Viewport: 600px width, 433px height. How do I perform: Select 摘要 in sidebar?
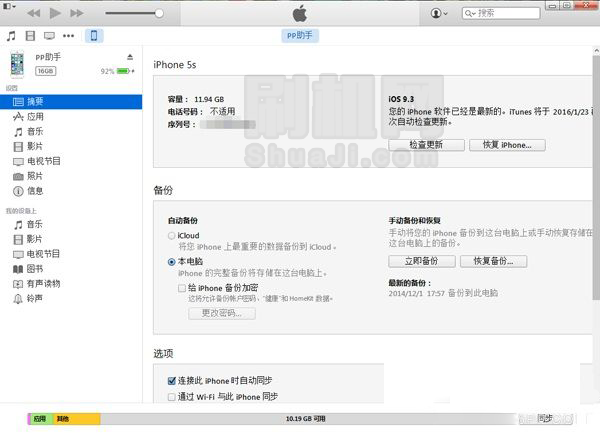point(71,102)
